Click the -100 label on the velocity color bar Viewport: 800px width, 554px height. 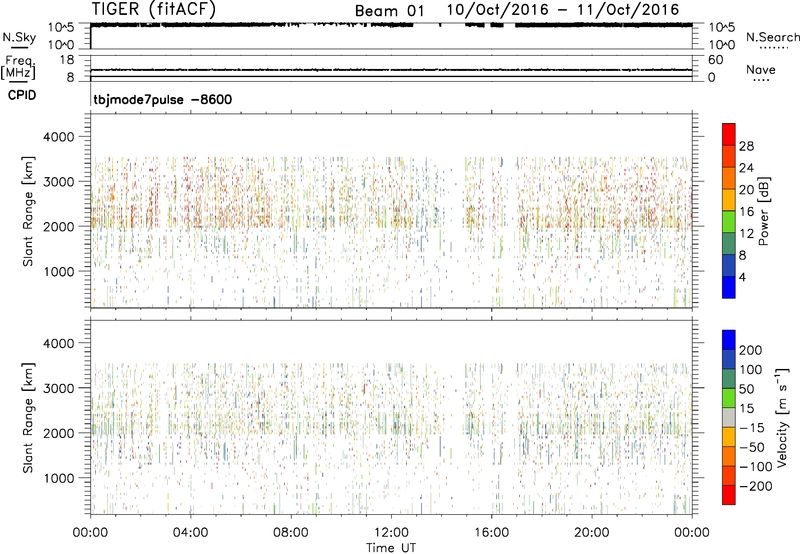coord(756,466)
